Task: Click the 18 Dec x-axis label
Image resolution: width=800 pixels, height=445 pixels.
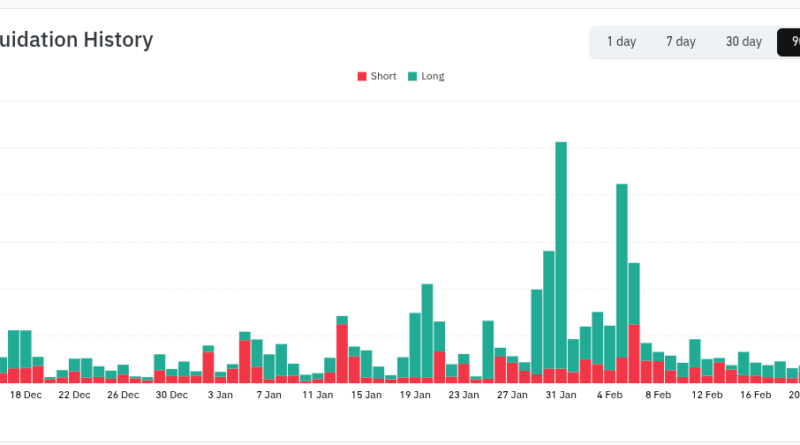Action: coord(26,395)
